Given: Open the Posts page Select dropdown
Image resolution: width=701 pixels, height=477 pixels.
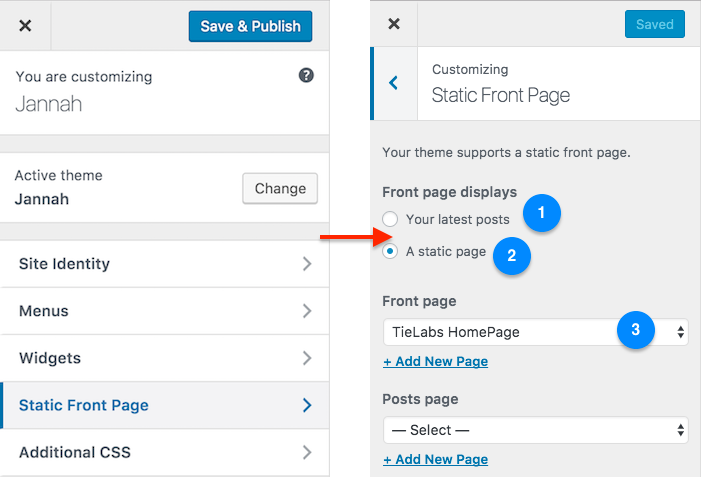Looking at the screenshot, I should [536, 430].
